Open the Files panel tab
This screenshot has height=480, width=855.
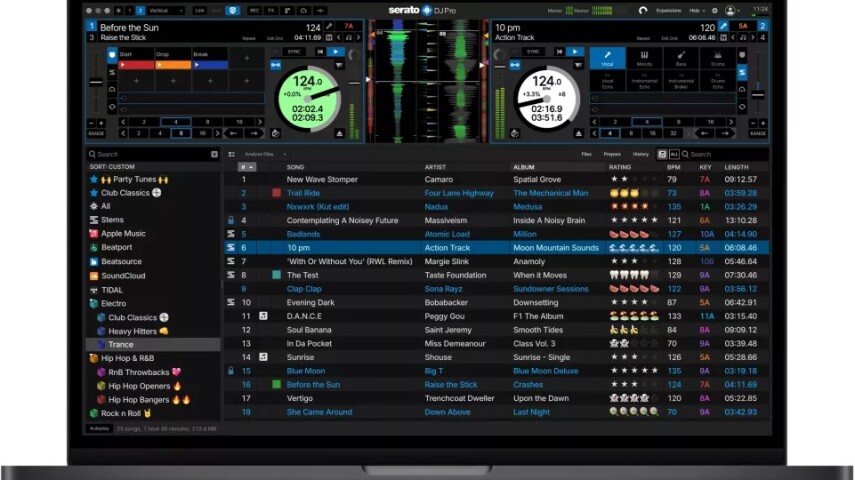586,154
